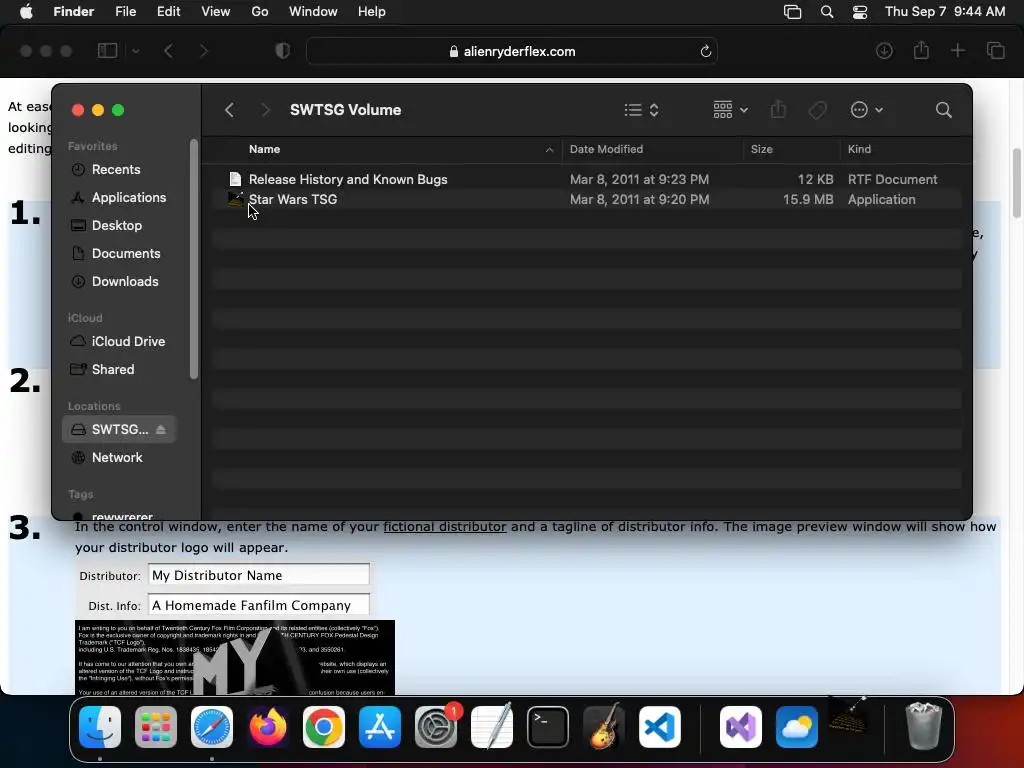
Task: Open App Store from the Dock
Action: (x=379, y=727)
